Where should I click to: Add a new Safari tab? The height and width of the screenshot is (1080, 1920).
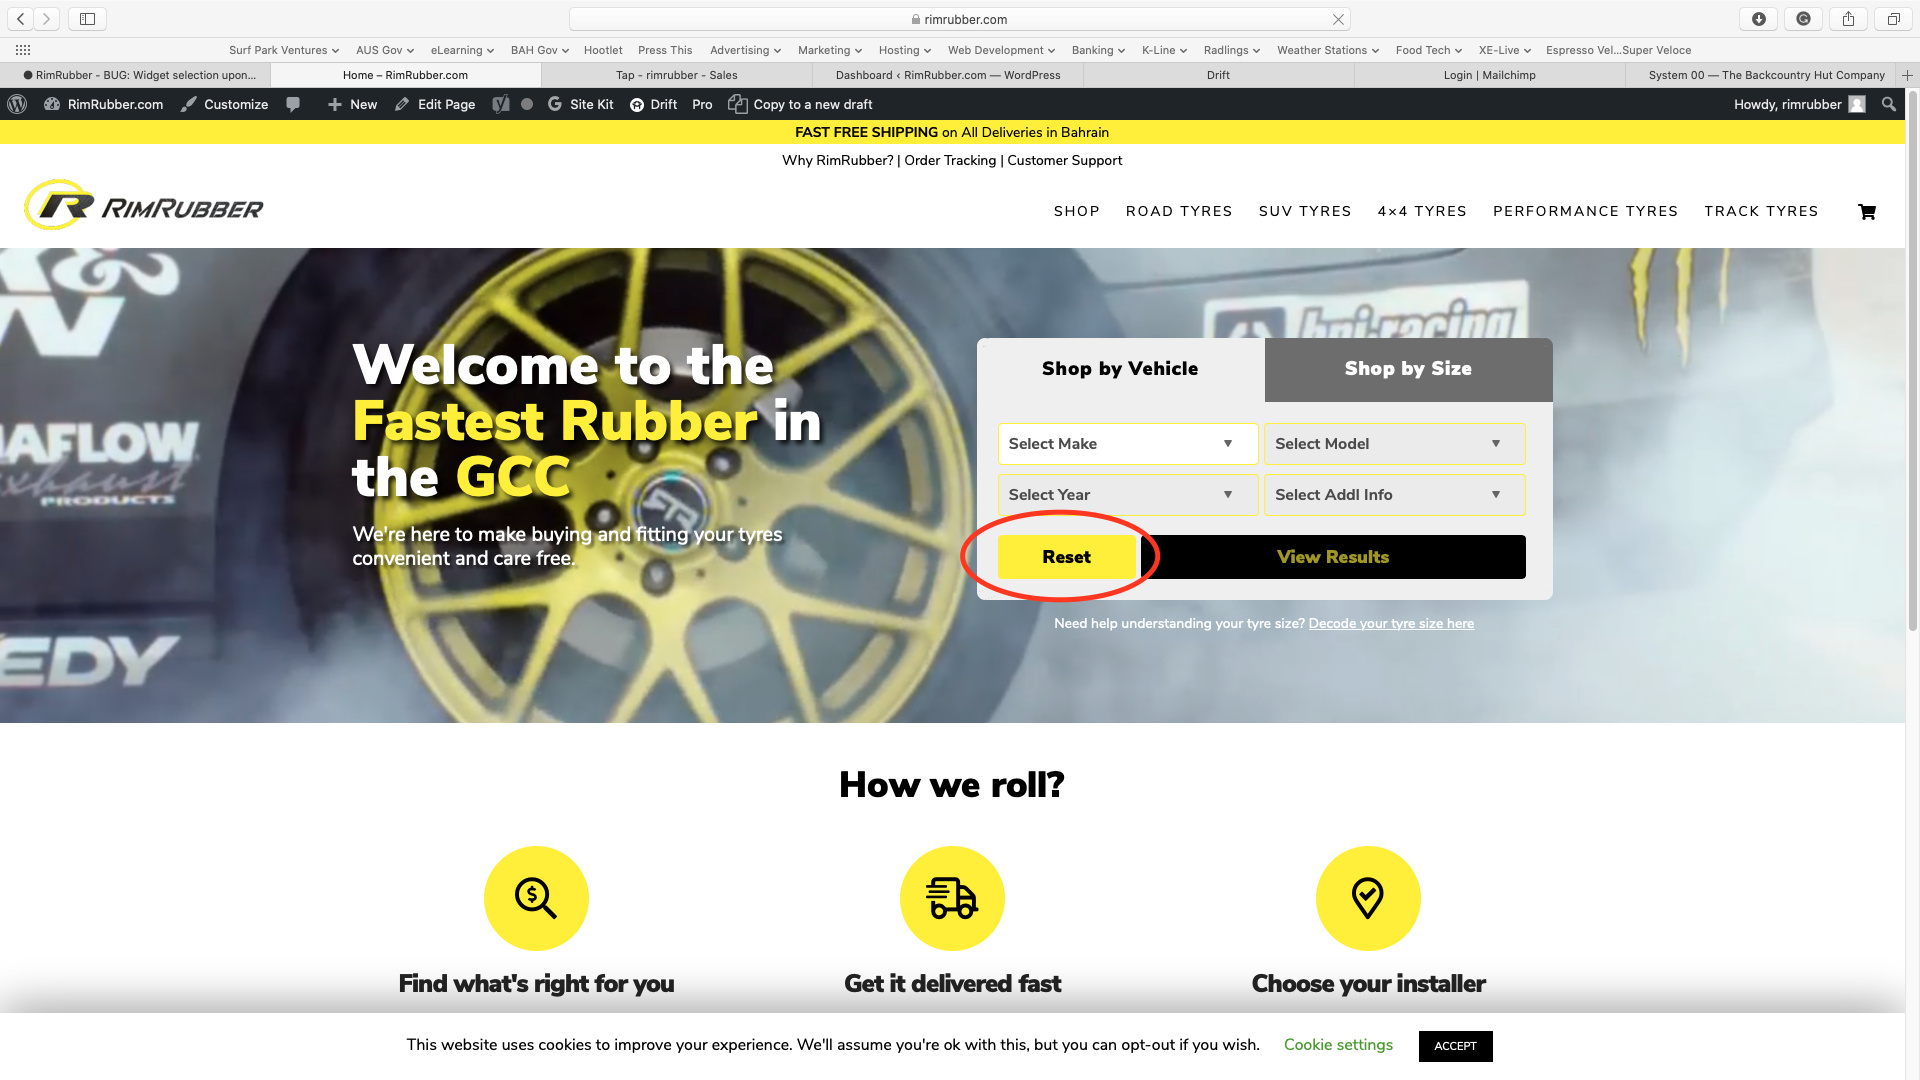tap(1908, 75)
